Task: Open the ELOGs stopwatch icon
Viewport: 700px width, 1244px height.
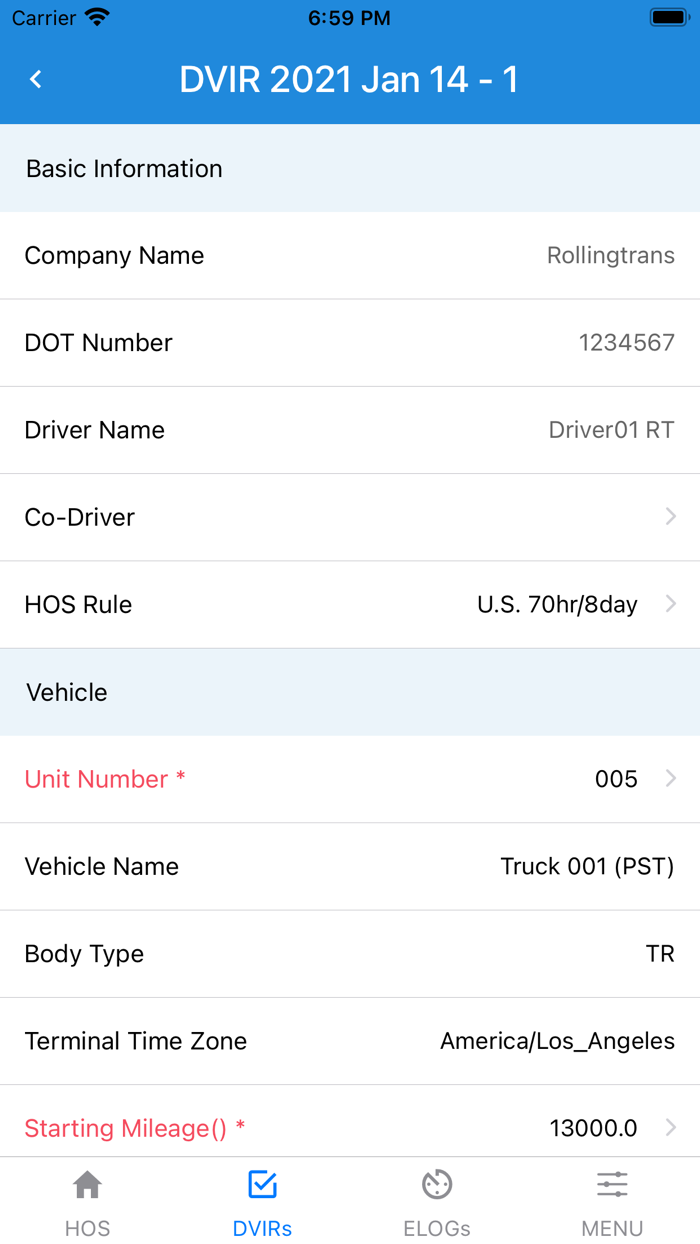Action: 437,1184
